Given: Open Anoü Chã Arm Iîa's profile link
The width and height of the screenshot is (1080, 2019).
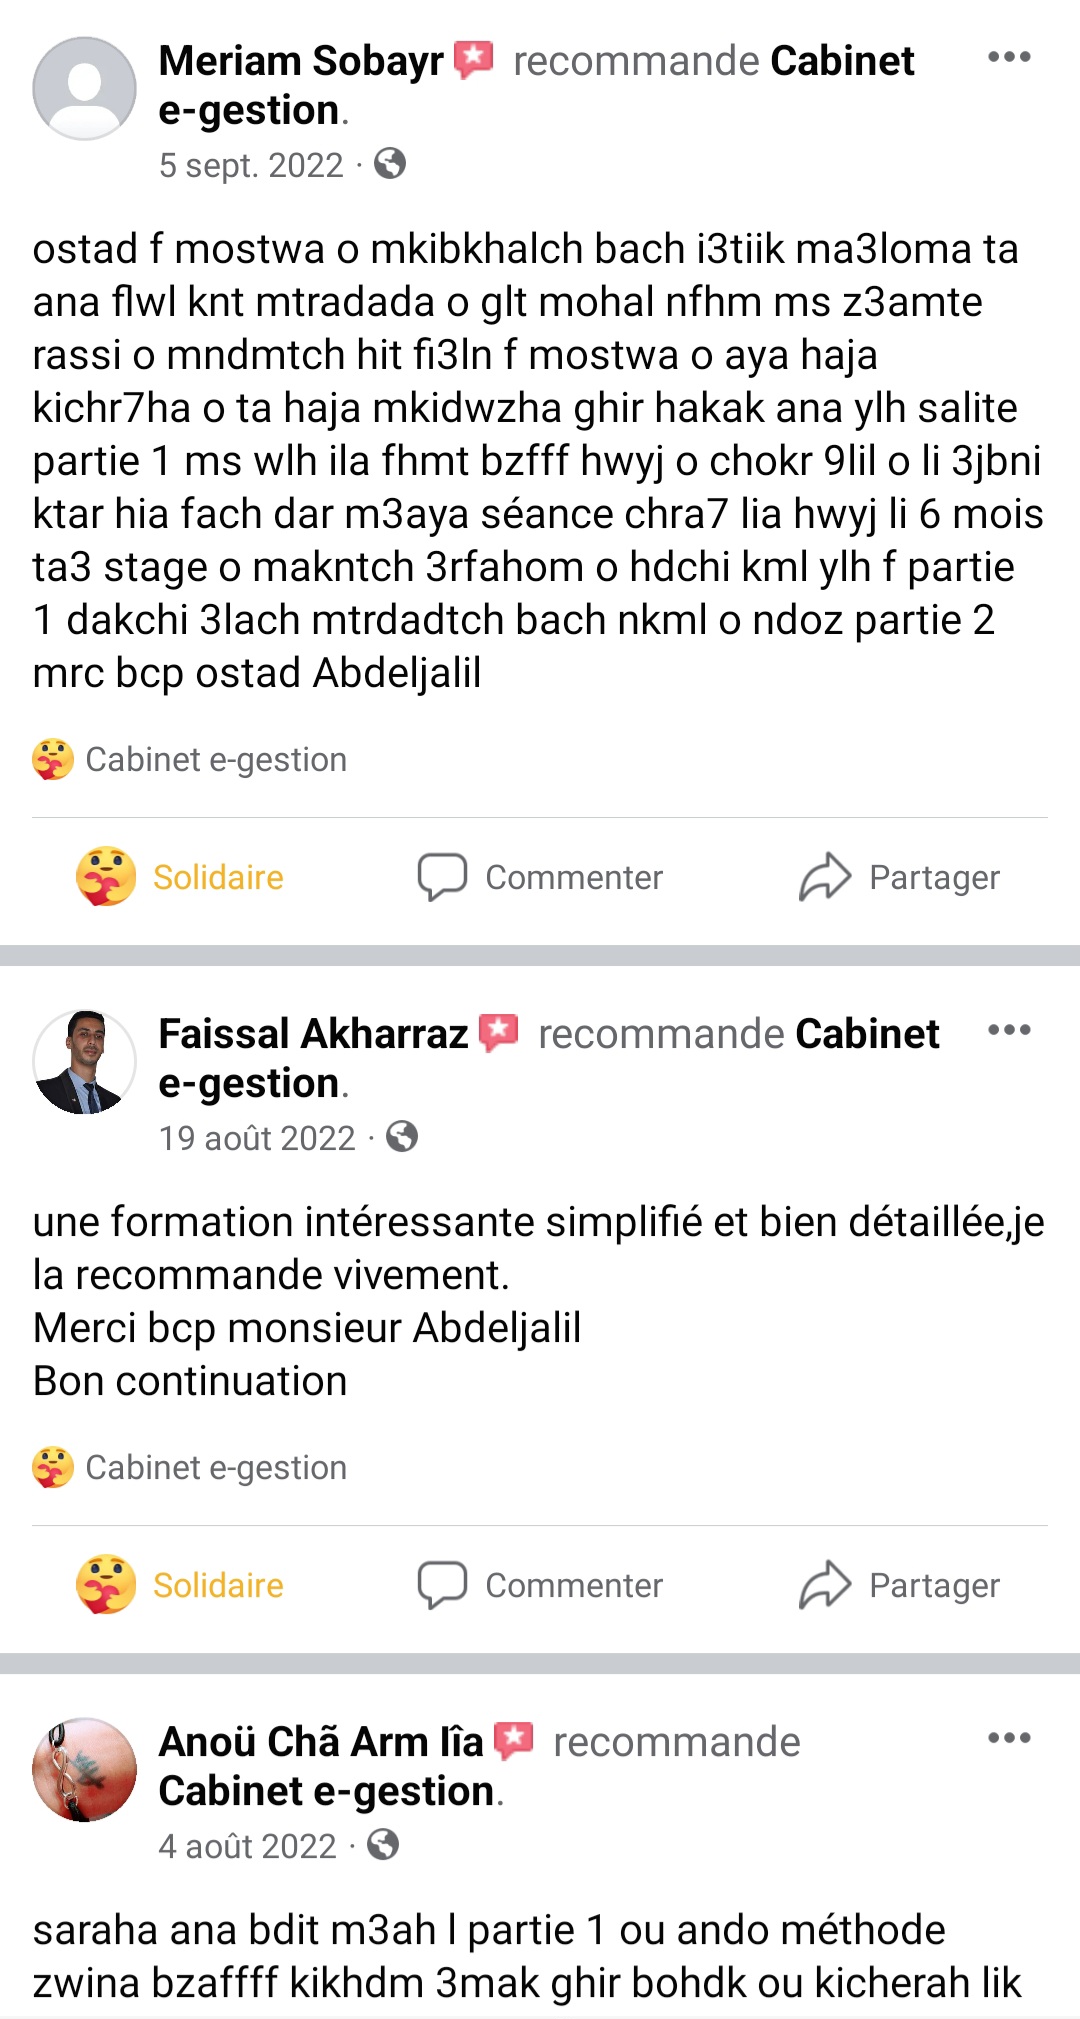Looking at the screenshot, I should coord(320,1742).
